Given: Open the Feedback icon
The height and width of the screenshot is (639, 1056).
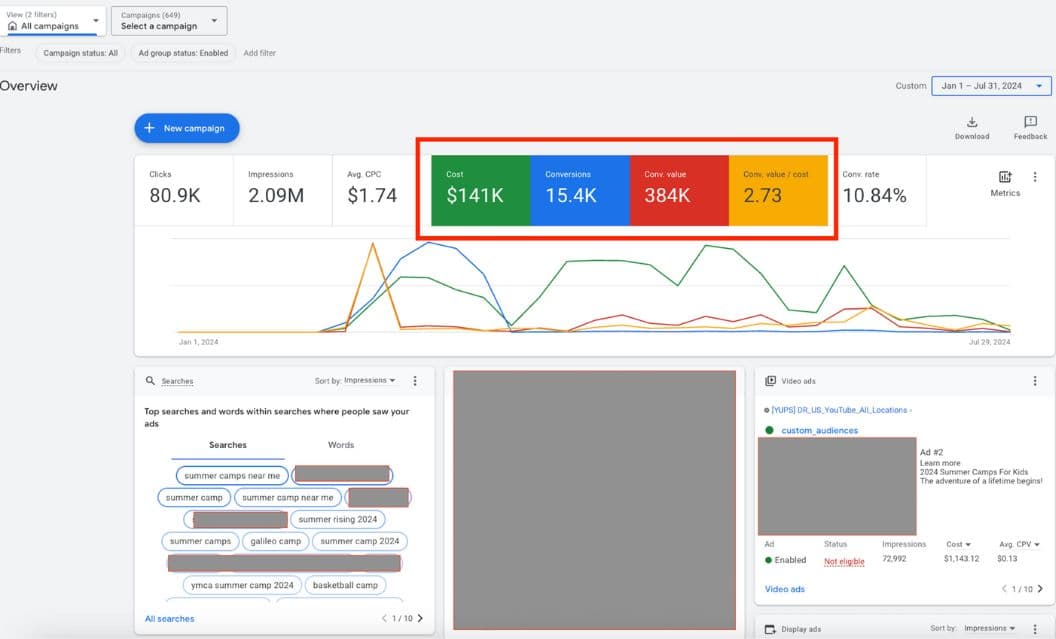Looking at the screenshot, I should [x=1030, y=122].
